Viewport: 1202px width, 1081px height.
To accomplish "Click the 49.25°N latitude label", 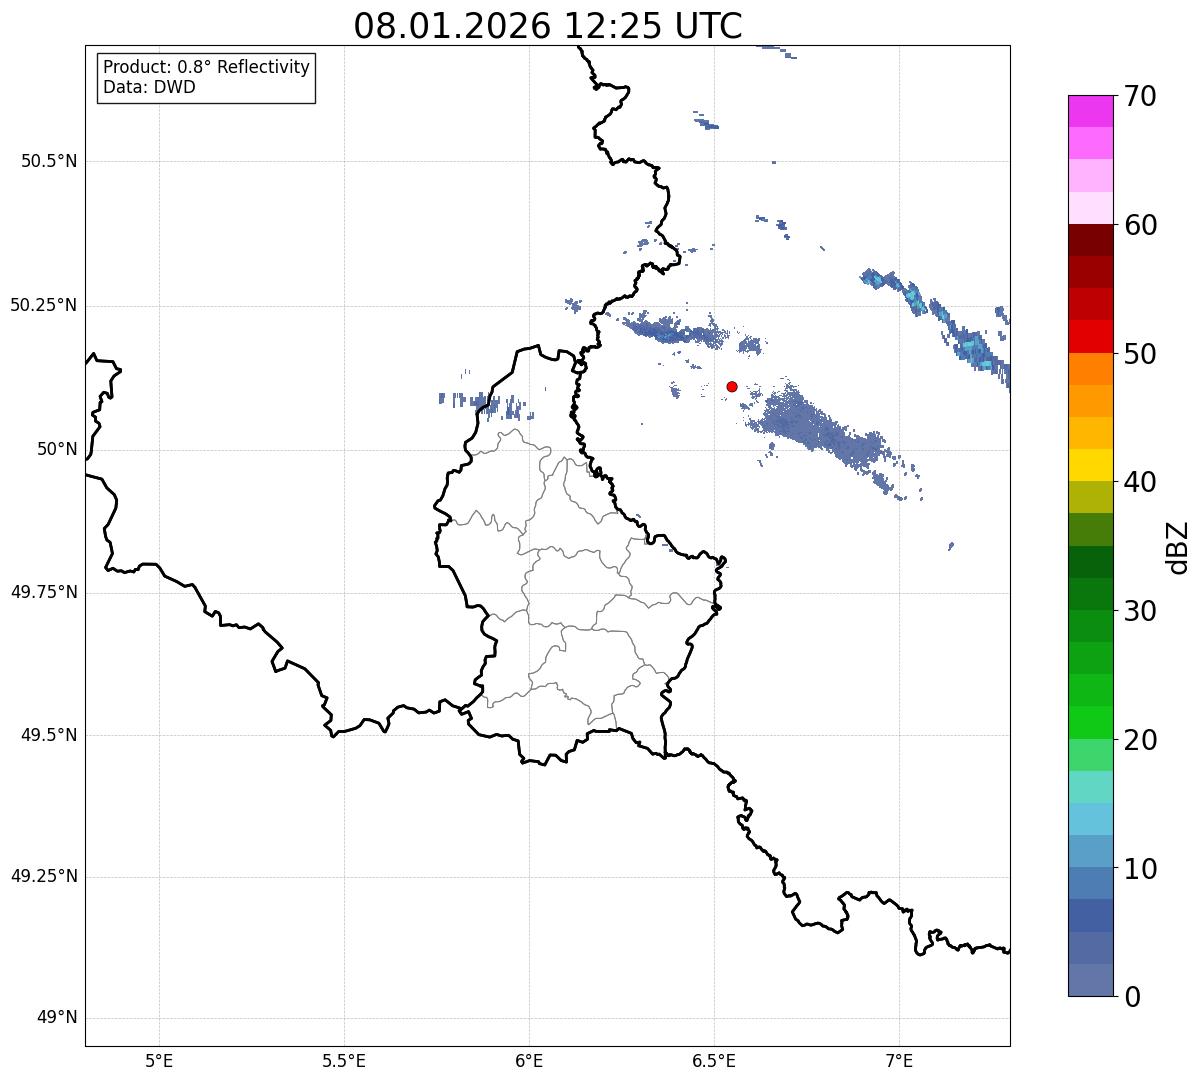I will click(43, 877).
